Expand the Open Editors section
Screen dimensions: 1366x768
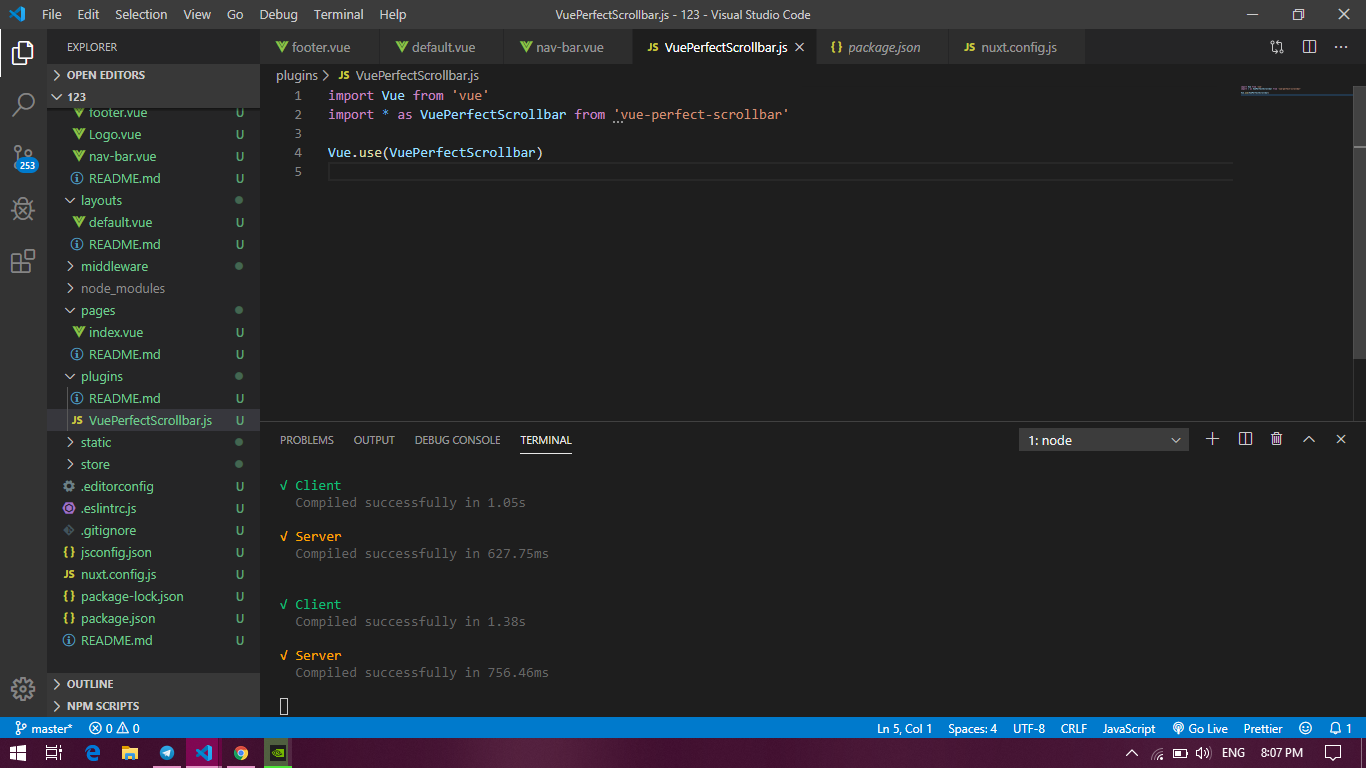click(153, 75)
